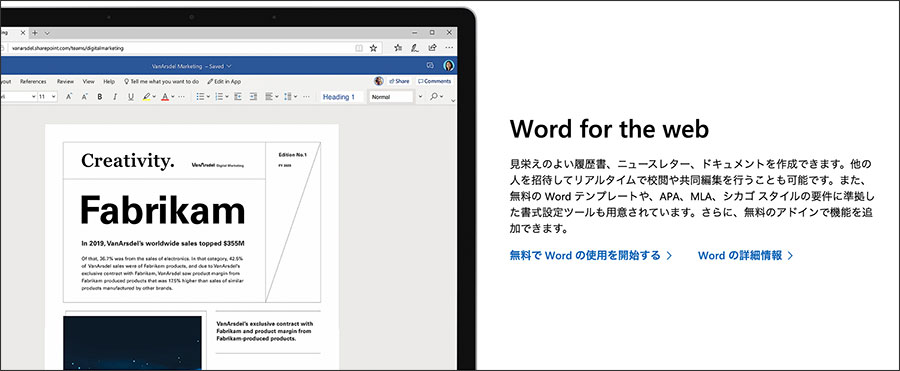
Task: Click the Edit in App option
Action: coord(224,82)
